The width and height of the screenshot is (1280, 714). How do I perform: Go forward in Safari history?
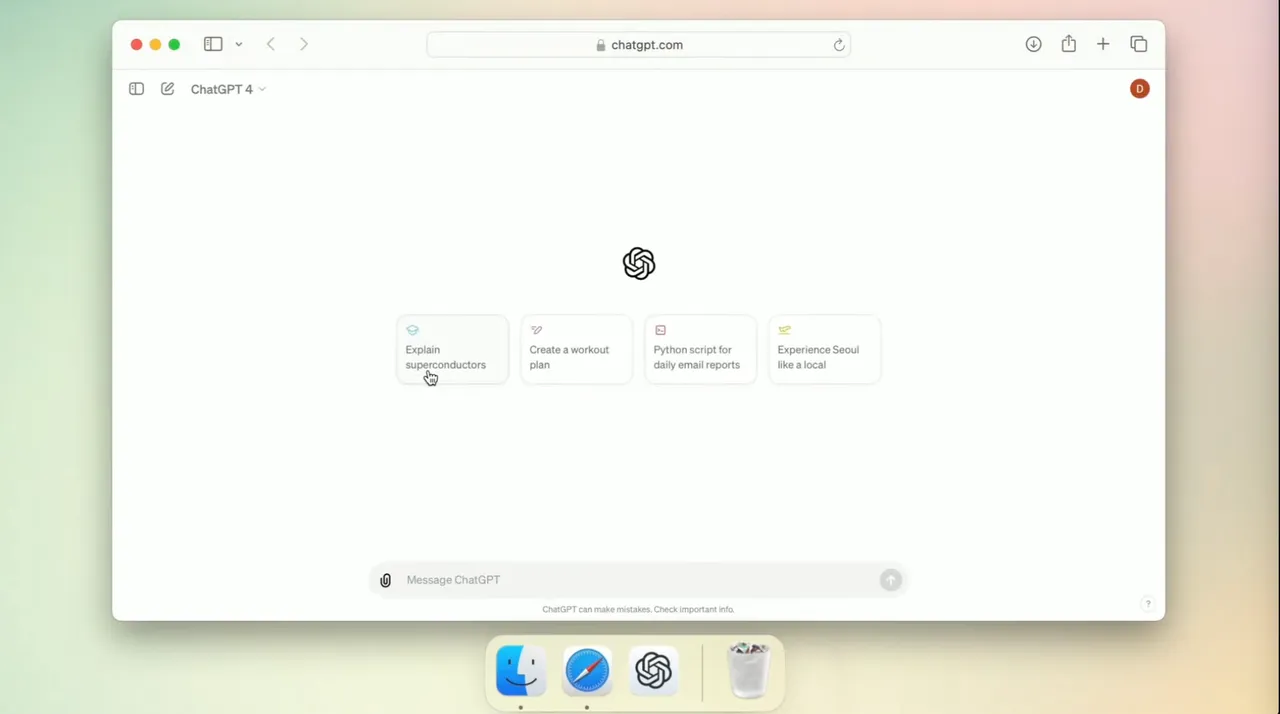tap(304, 44)
